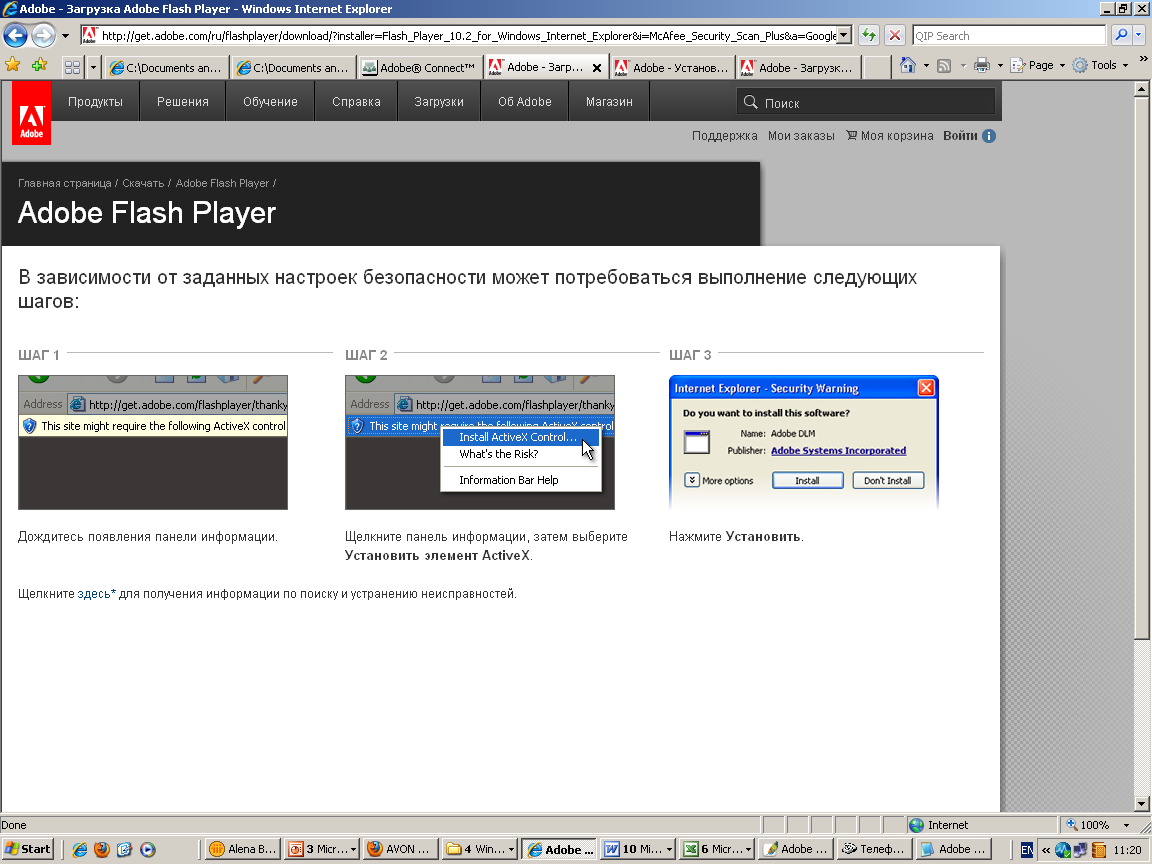The width and height of the screenshot is (1152, 864).
Task: Click the Моя корзина cart link
Action: point(890,135)
